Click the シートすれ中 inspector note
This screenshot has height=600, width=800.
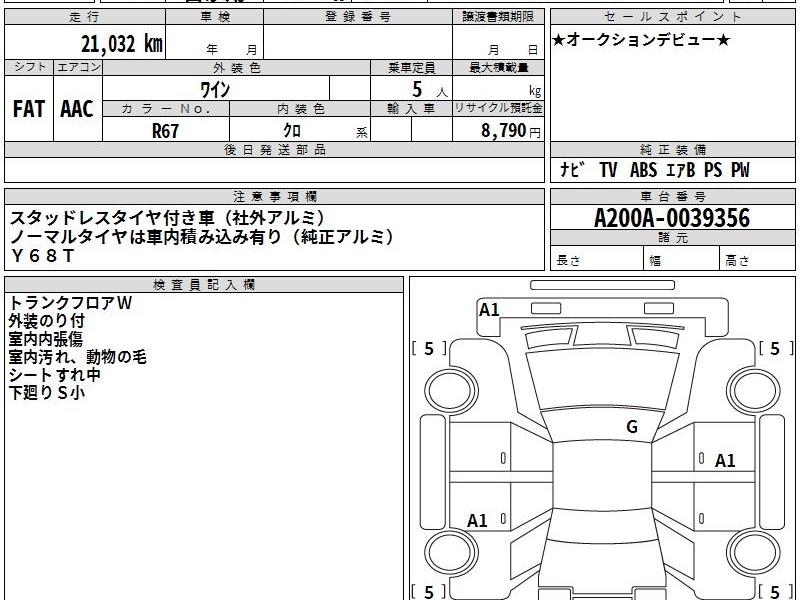[55, 375]
